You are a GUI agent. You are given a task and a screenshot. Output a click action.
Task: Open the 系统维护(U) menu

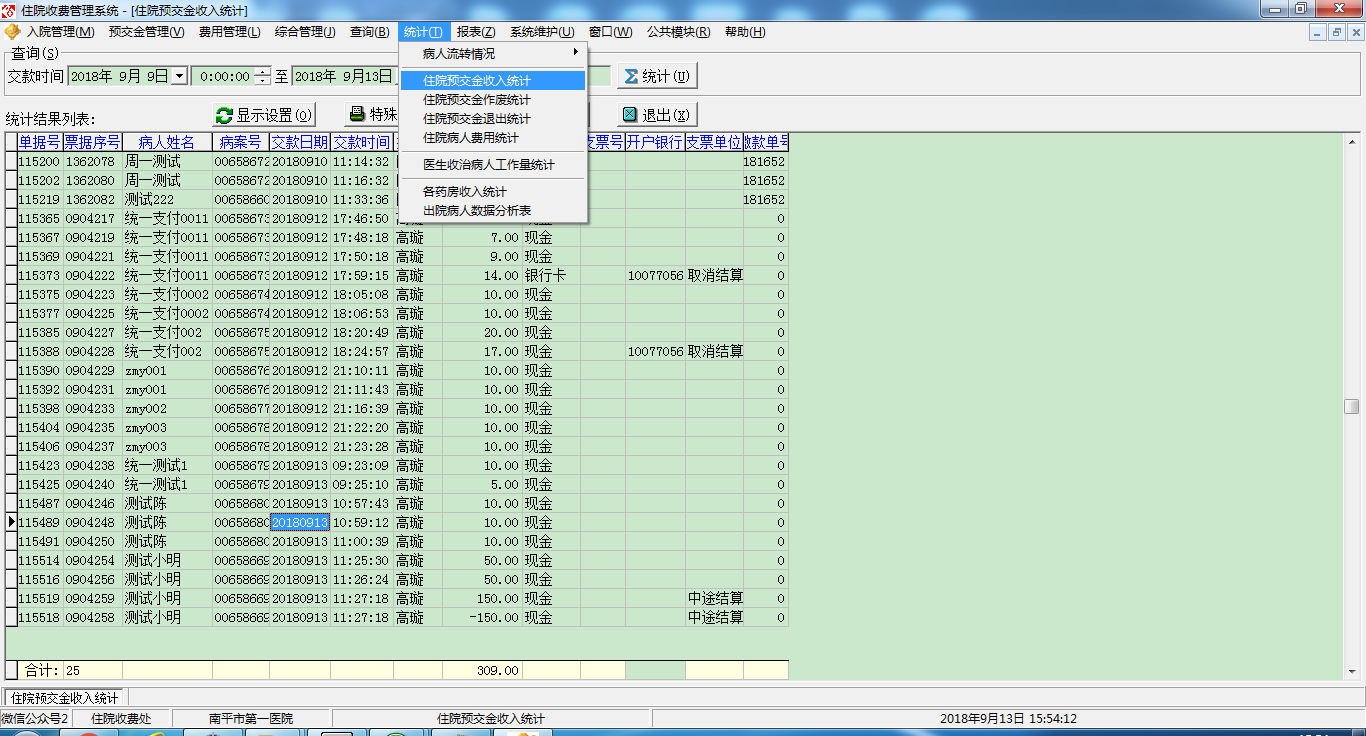[x=542, y=32]
